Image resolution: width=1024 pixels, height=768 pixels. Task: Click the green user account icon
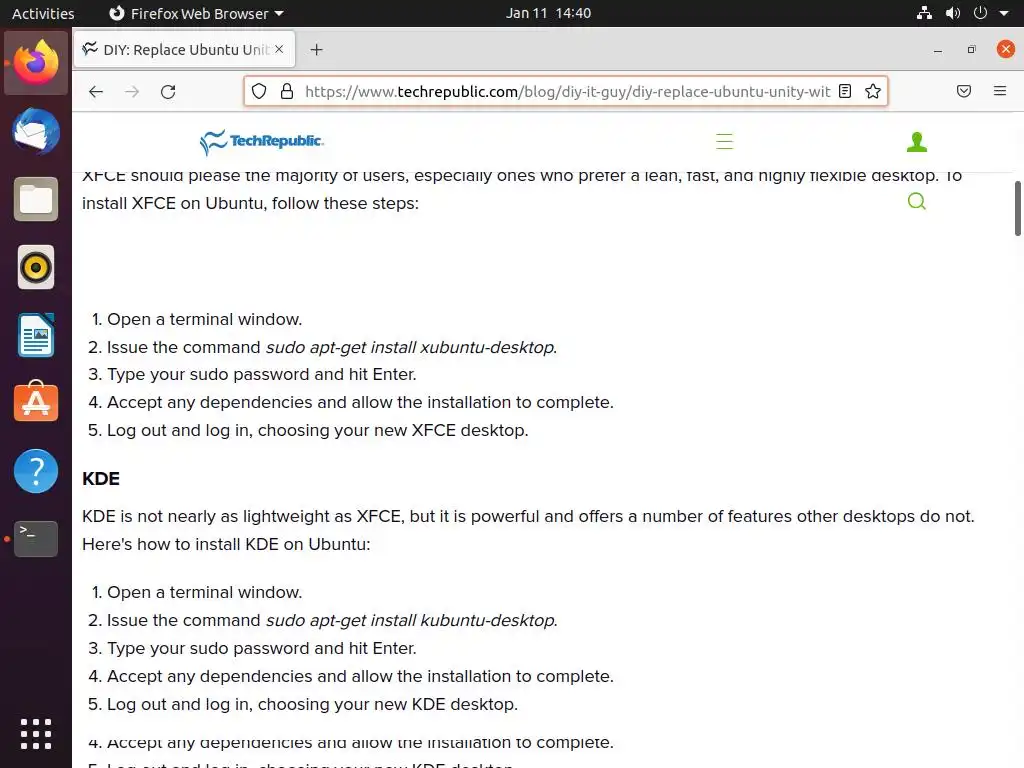coord(917,142)
